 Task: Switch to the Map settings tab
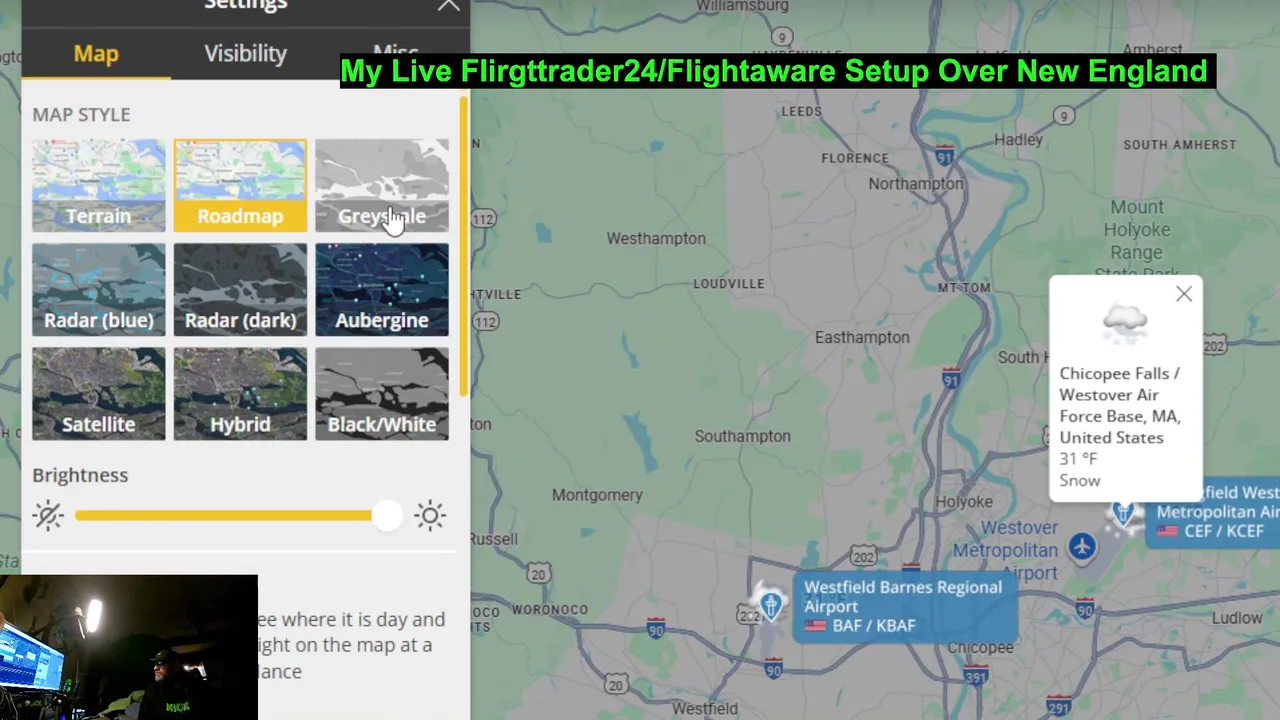(96, 54)
